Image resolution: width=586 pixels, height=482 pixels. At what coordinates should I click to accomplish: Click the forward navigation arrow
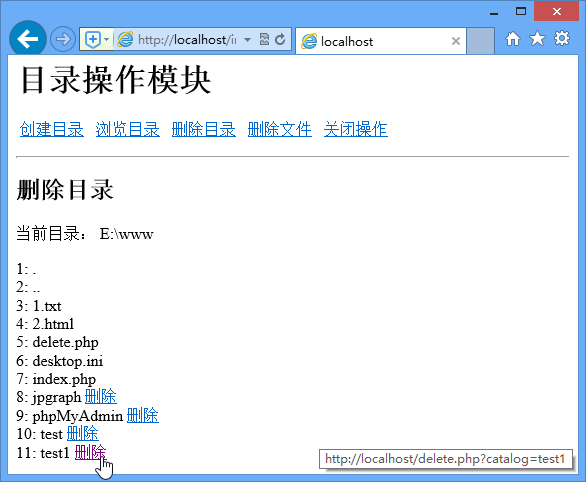pos(63,39)
